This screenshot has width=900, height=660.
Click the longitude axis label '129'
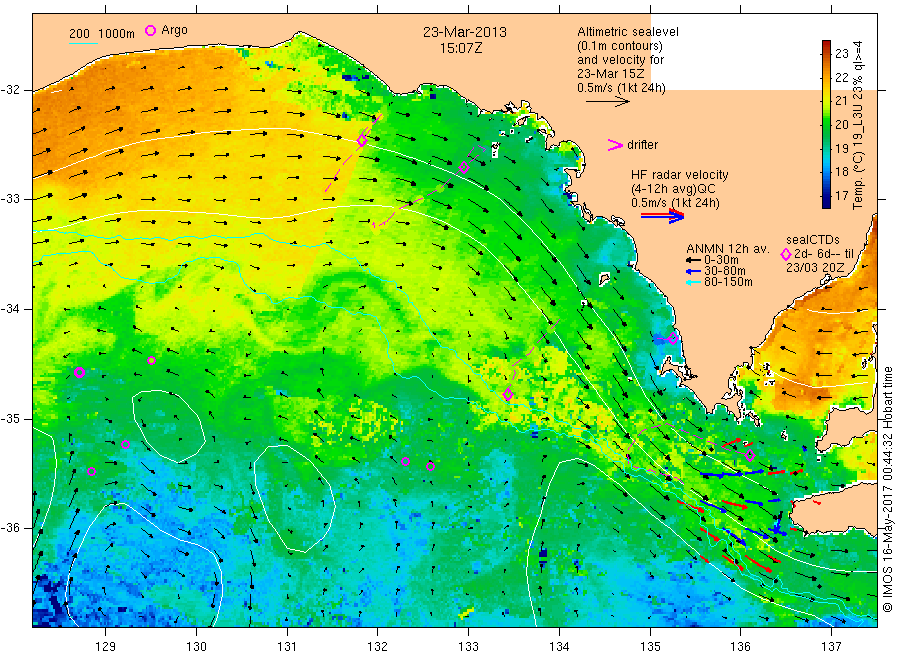point(106,647)
